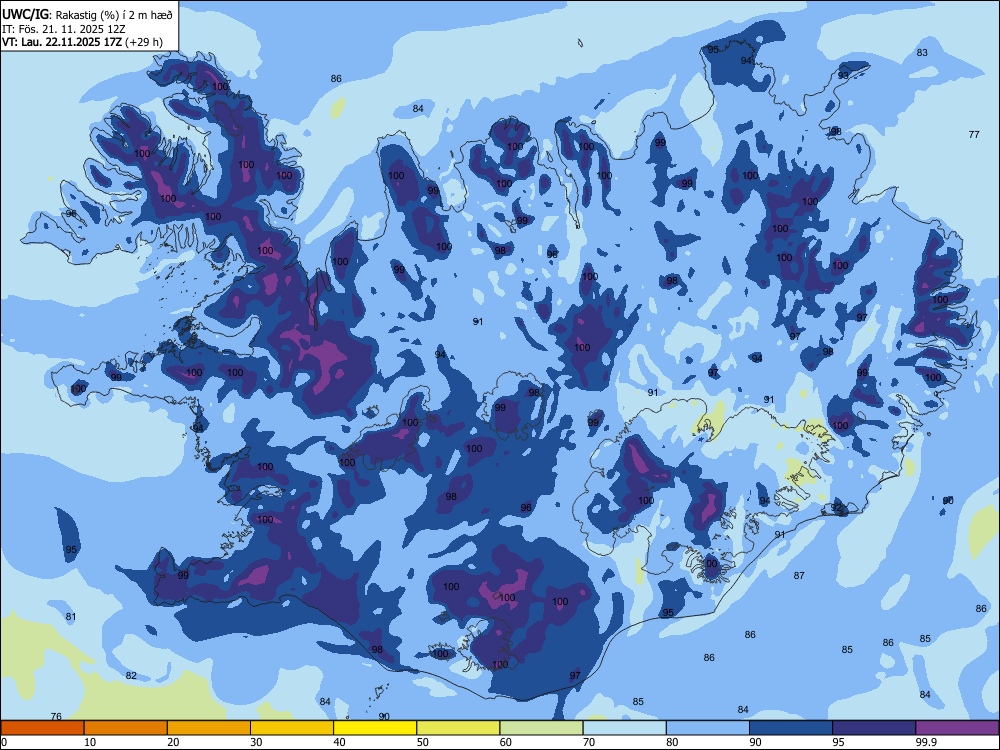Click the legend tick label '30'
The width and height of the screenshot is (1000, 750).
pyautogui.click(x=256, y=742)
